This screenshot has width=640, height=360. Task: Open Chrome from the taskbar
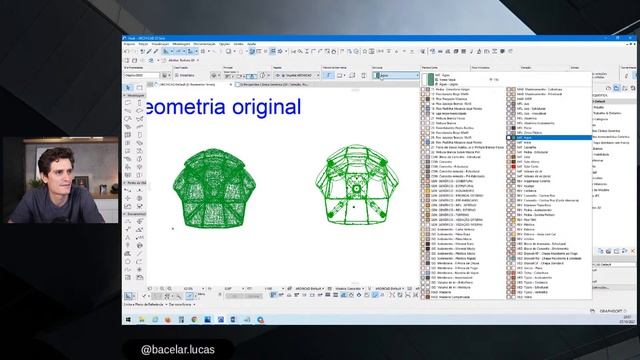point(194,320)
